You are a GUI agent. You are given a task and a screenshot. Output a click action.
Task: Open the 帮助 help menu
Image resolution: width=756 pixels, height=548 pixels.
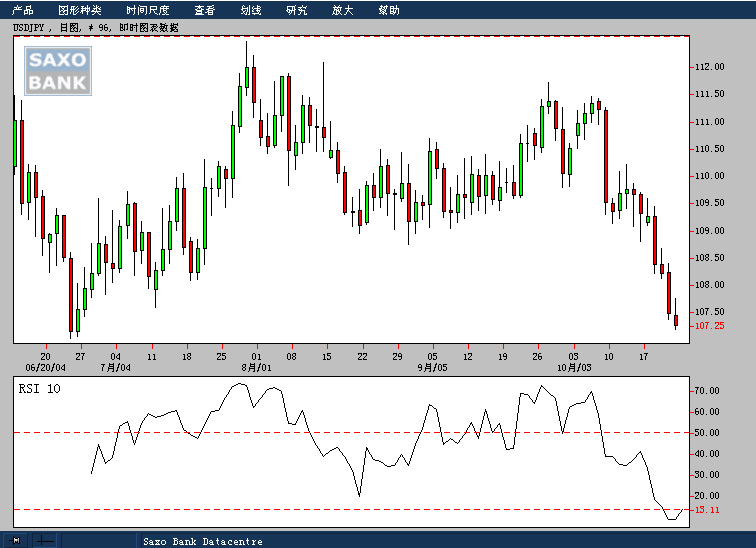coord(389,10)
